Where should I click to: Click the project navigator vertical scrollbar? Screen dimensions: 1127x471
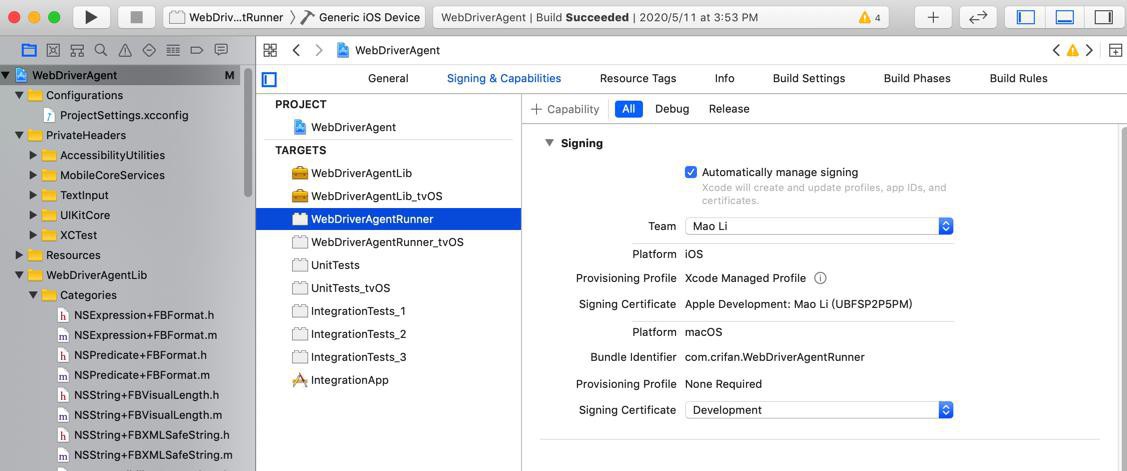[x=249, y=133]
